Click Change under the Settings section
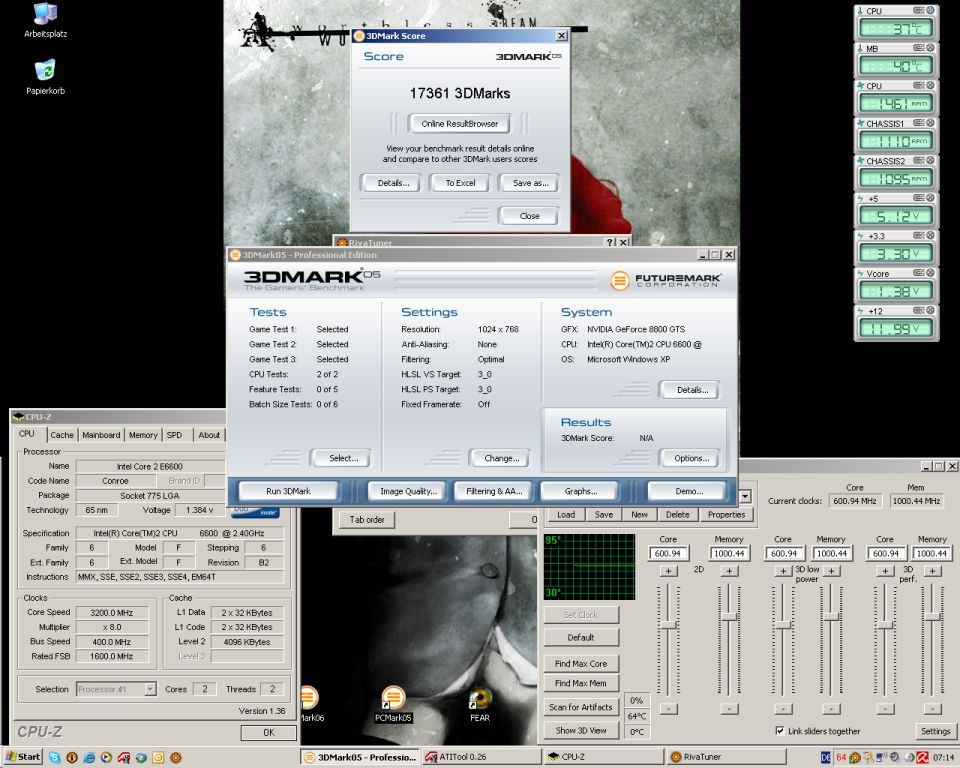The width and height of the screenshot is (960, 768). click(x=501, y=458)
